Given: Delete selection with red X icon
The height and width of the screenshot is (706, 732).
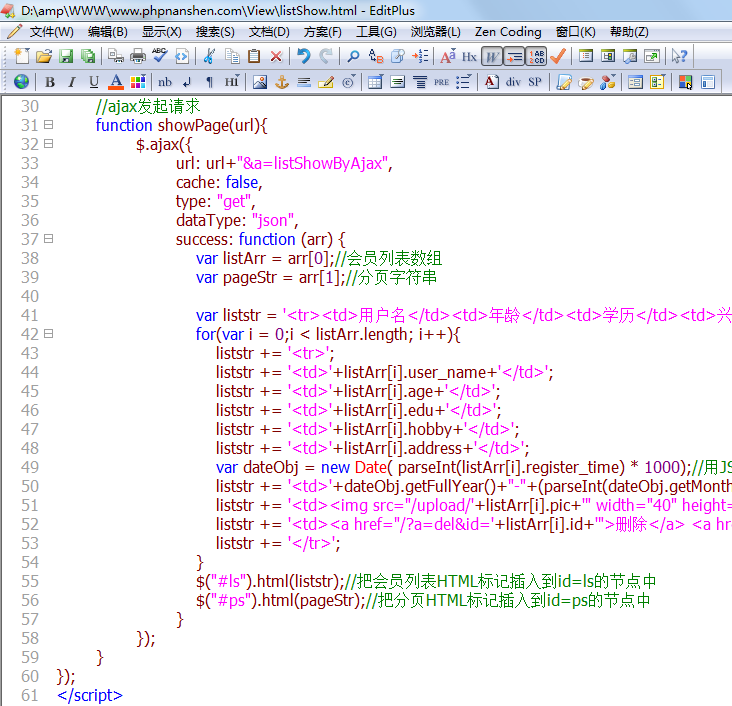Looking at the screenshot, I should tap(276, 56).
